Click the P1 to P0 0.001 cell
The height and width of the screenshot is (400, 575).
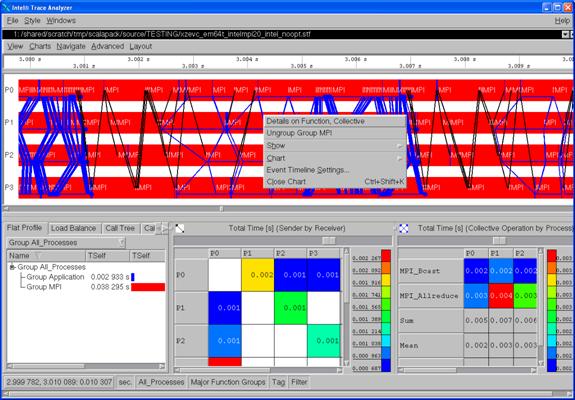pos(225,308)
